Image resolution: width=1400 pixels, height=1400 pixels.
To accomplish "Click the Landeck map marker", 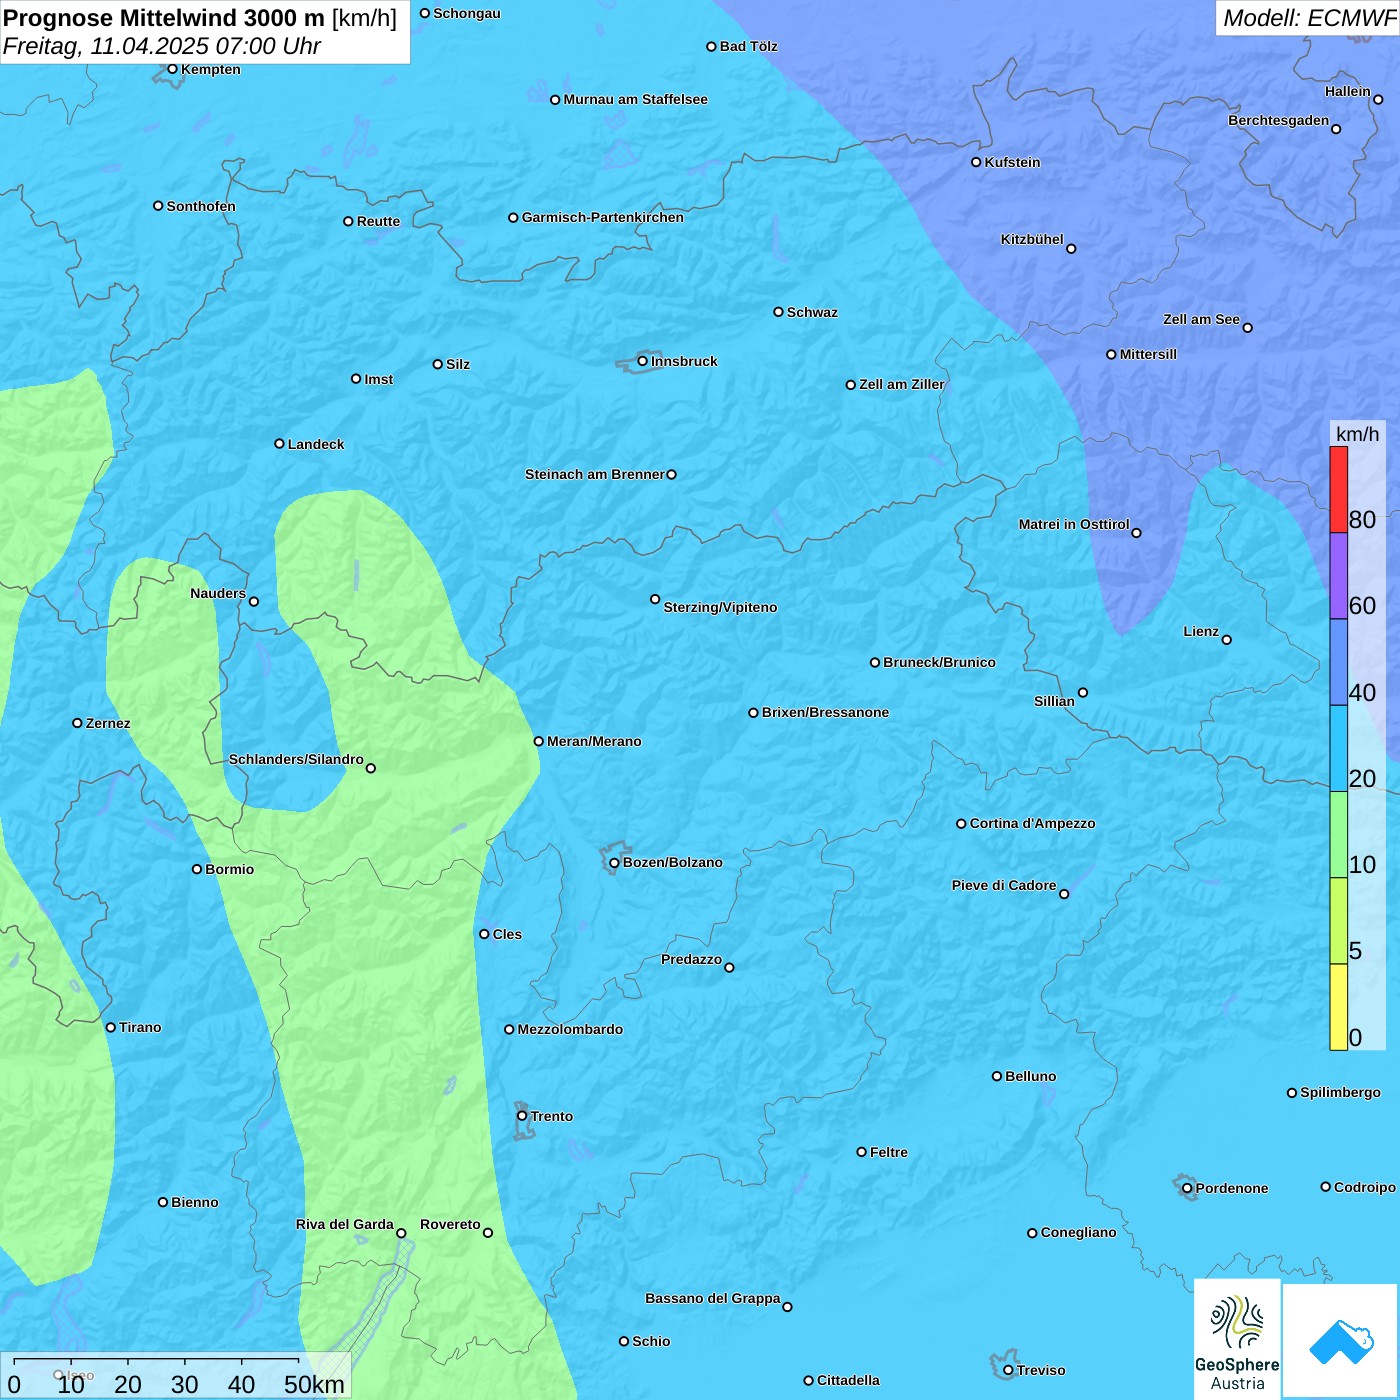I will tap(279, 444).
